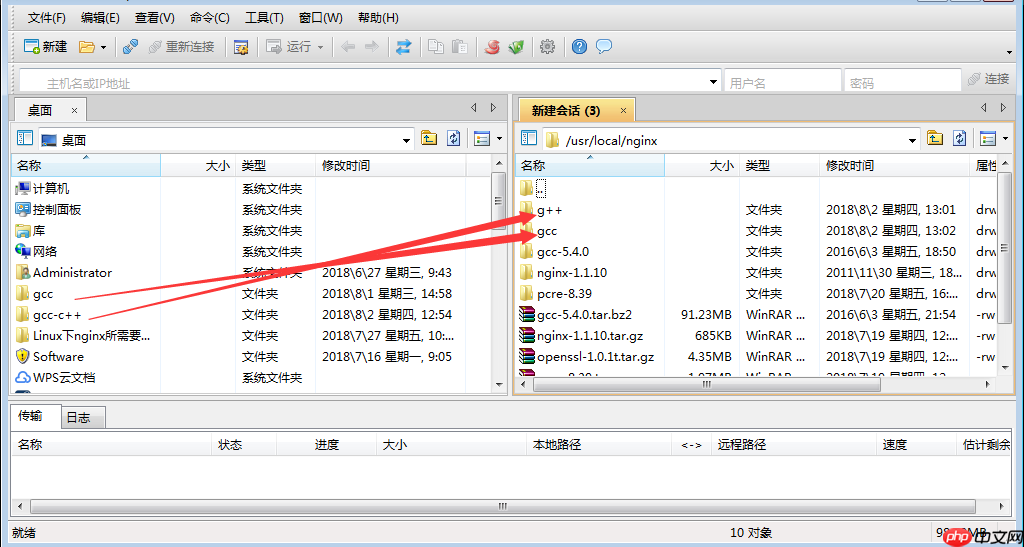Toggle folder tree view in remote pane
1024x547 pixels.
[529, 138]
